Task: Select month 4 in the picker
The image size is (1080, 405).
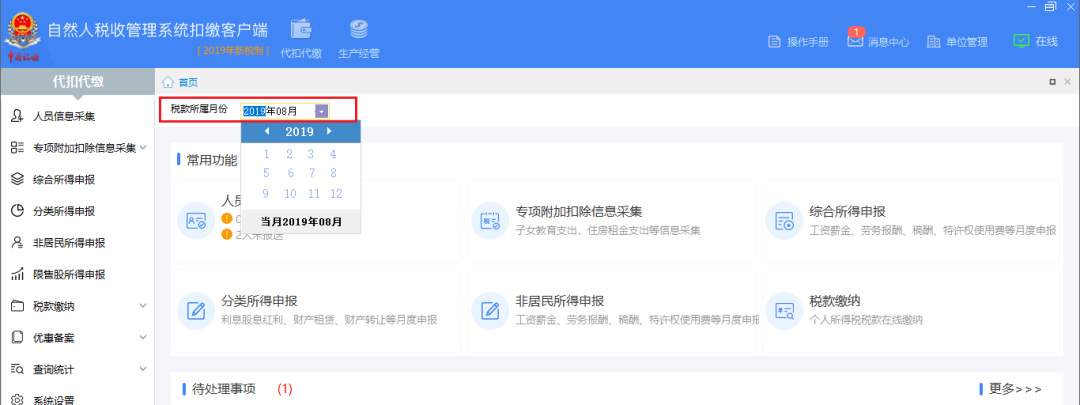Action: [333, 154]
